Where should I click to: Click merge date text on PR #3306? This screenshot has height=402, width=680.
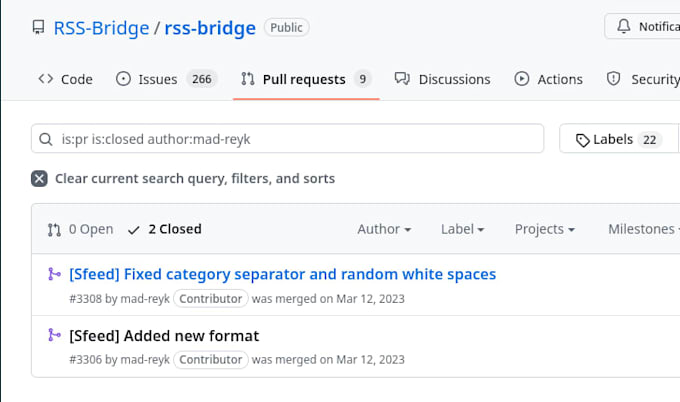click(328, 360)
